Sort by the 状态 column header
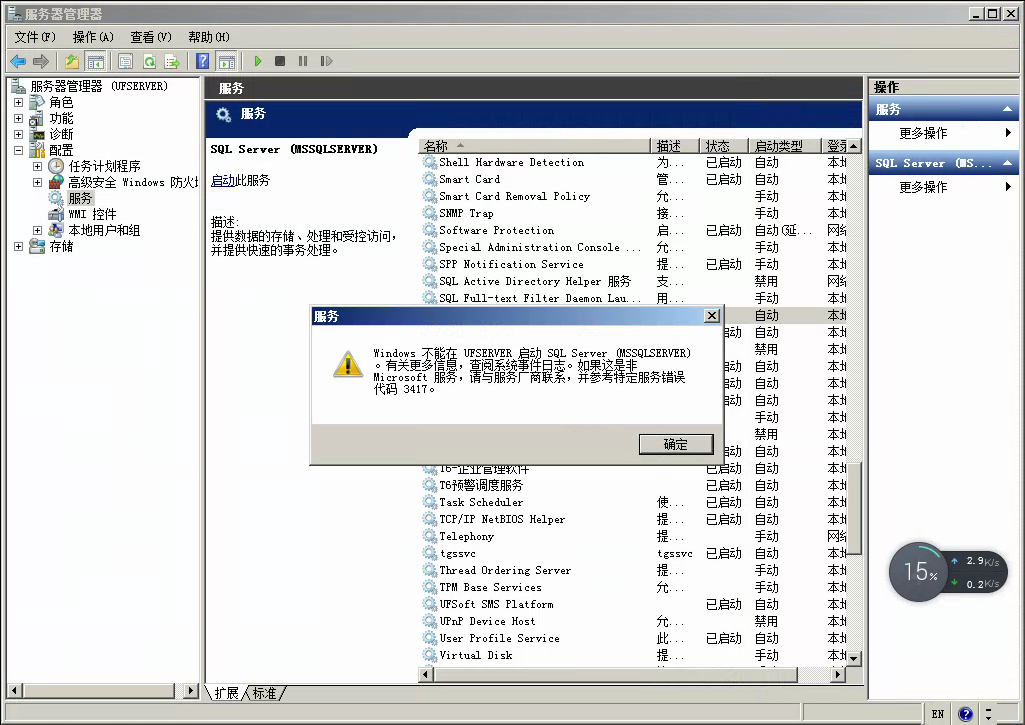 click(x=724, y=146)
